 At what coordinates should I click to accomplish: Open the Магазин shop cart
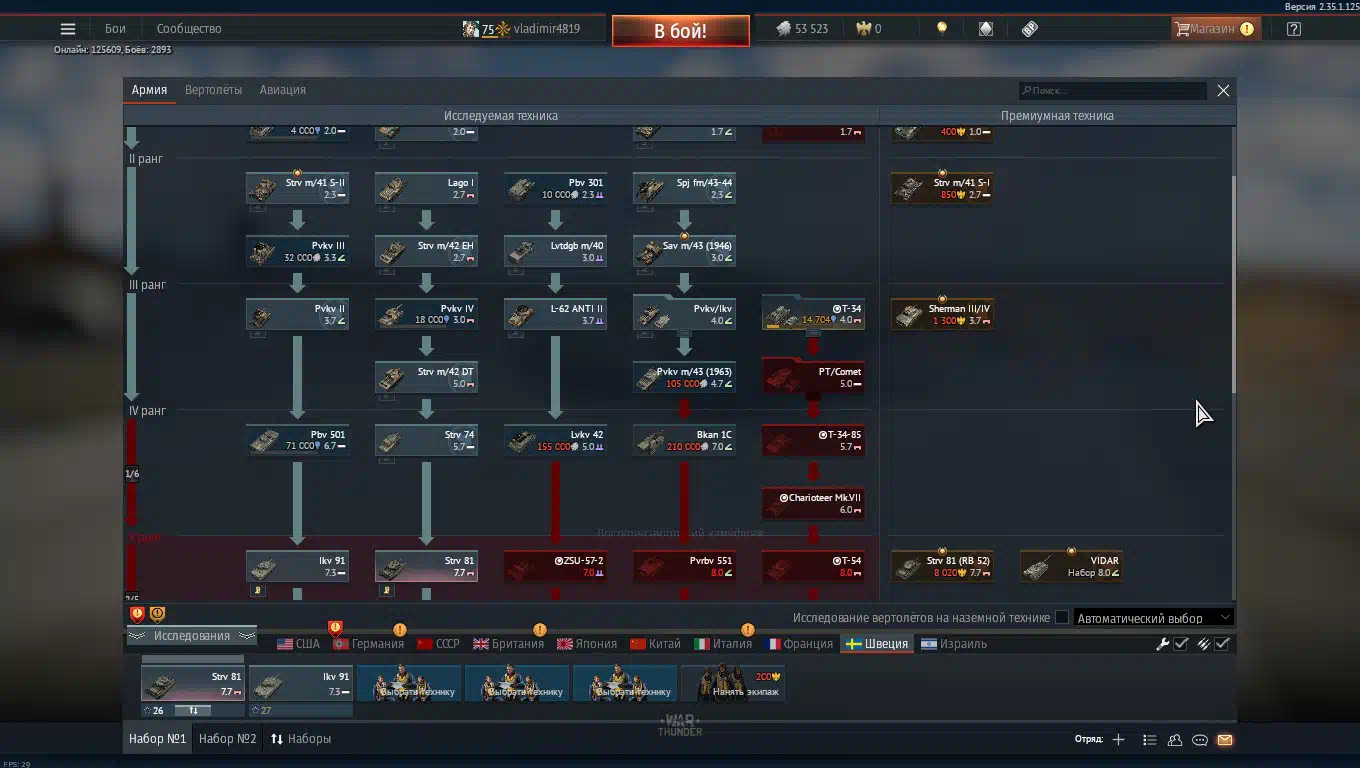(1214, 29)
